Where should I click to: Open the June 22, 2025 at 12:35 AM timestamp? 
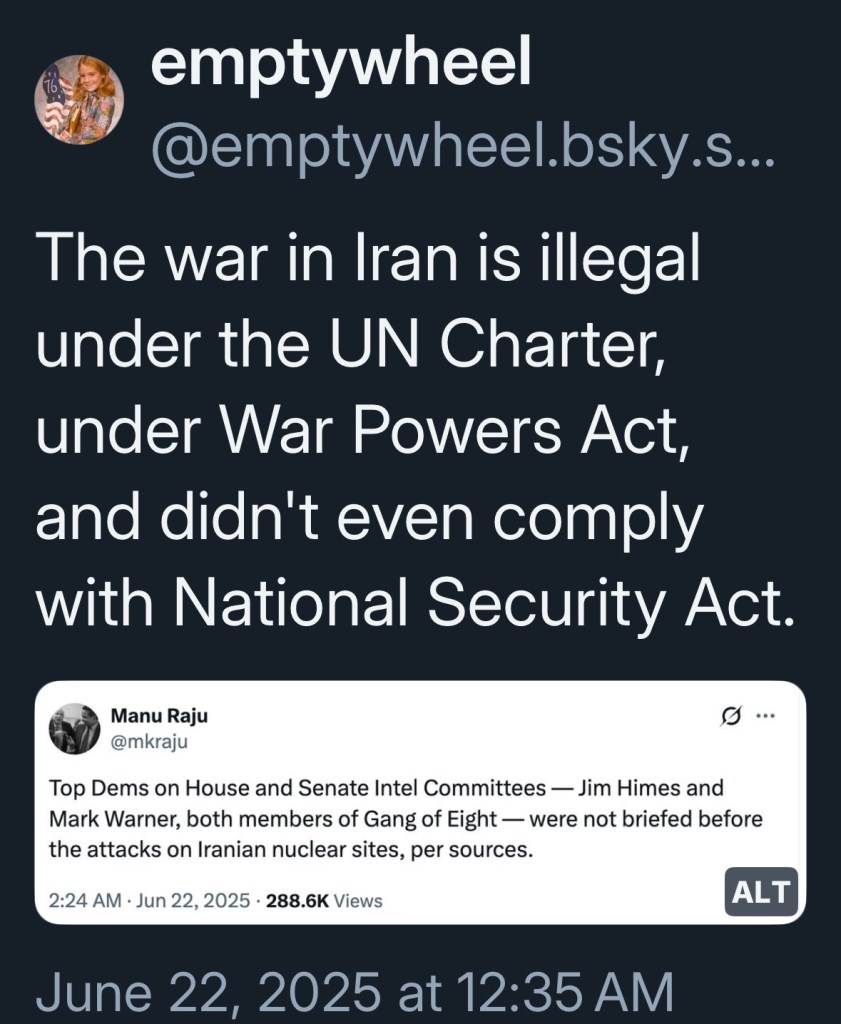pos(354,994)
